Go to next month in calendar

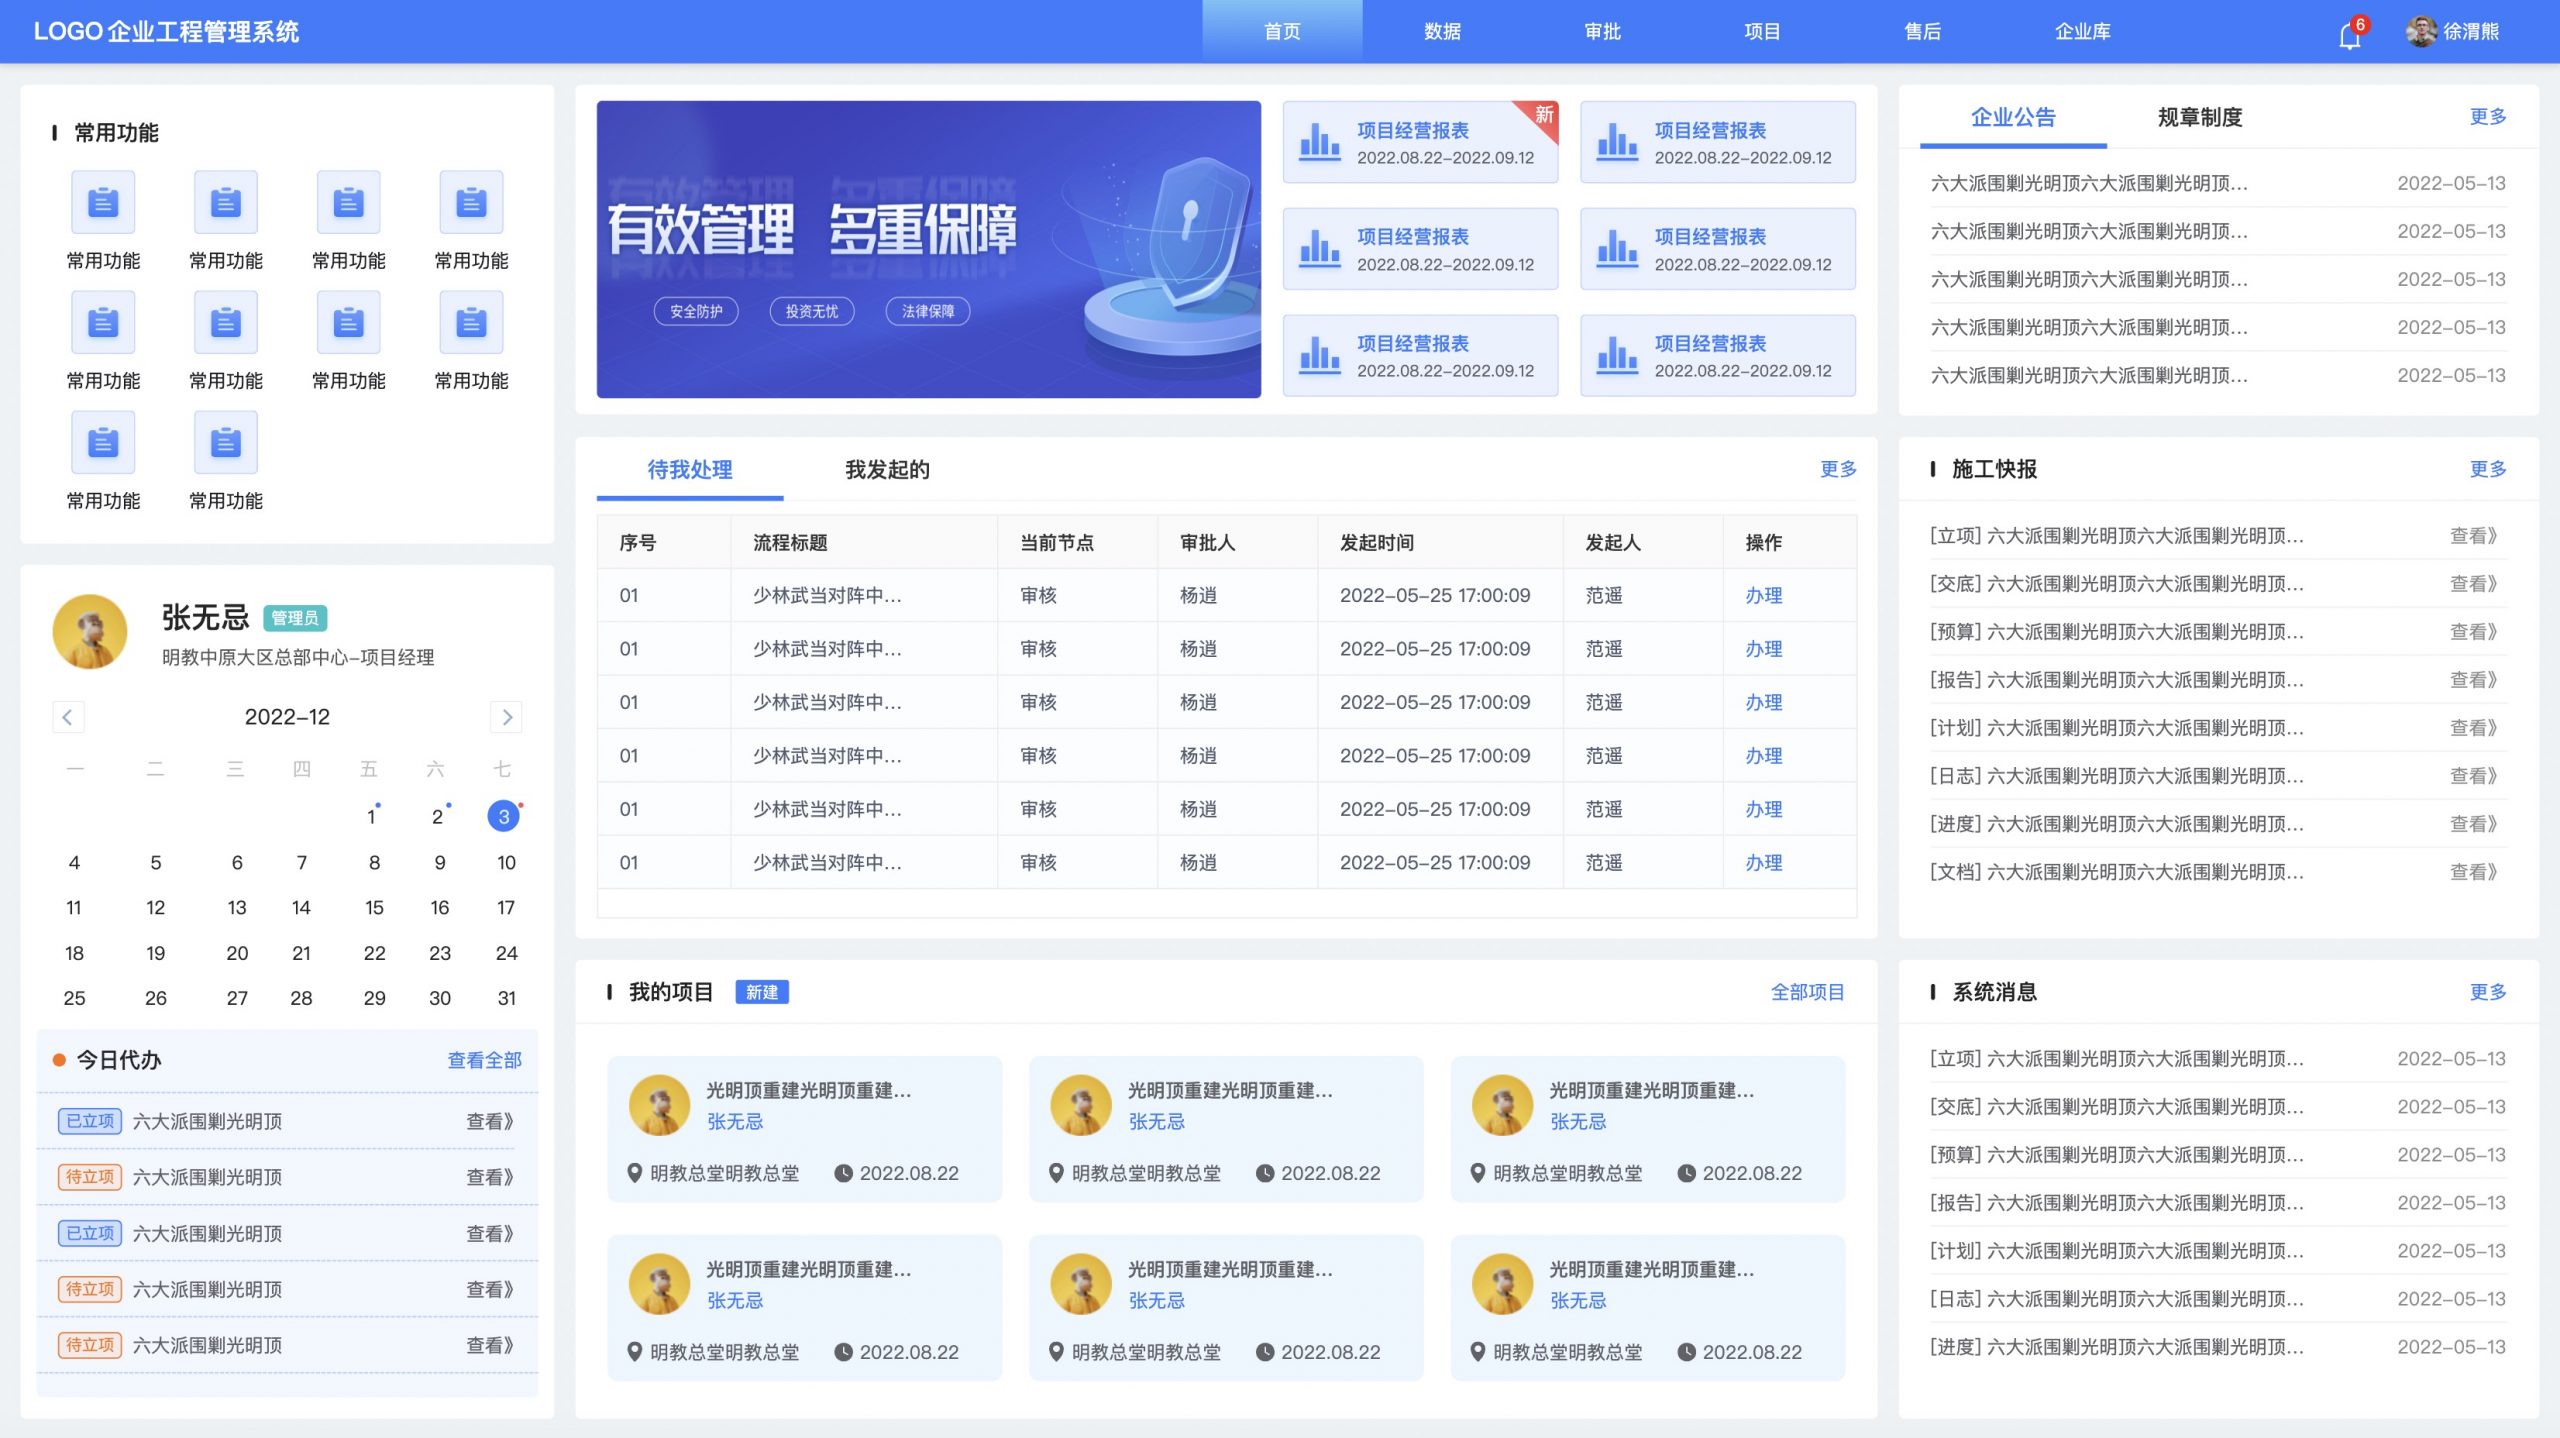[x=507, y=717]
